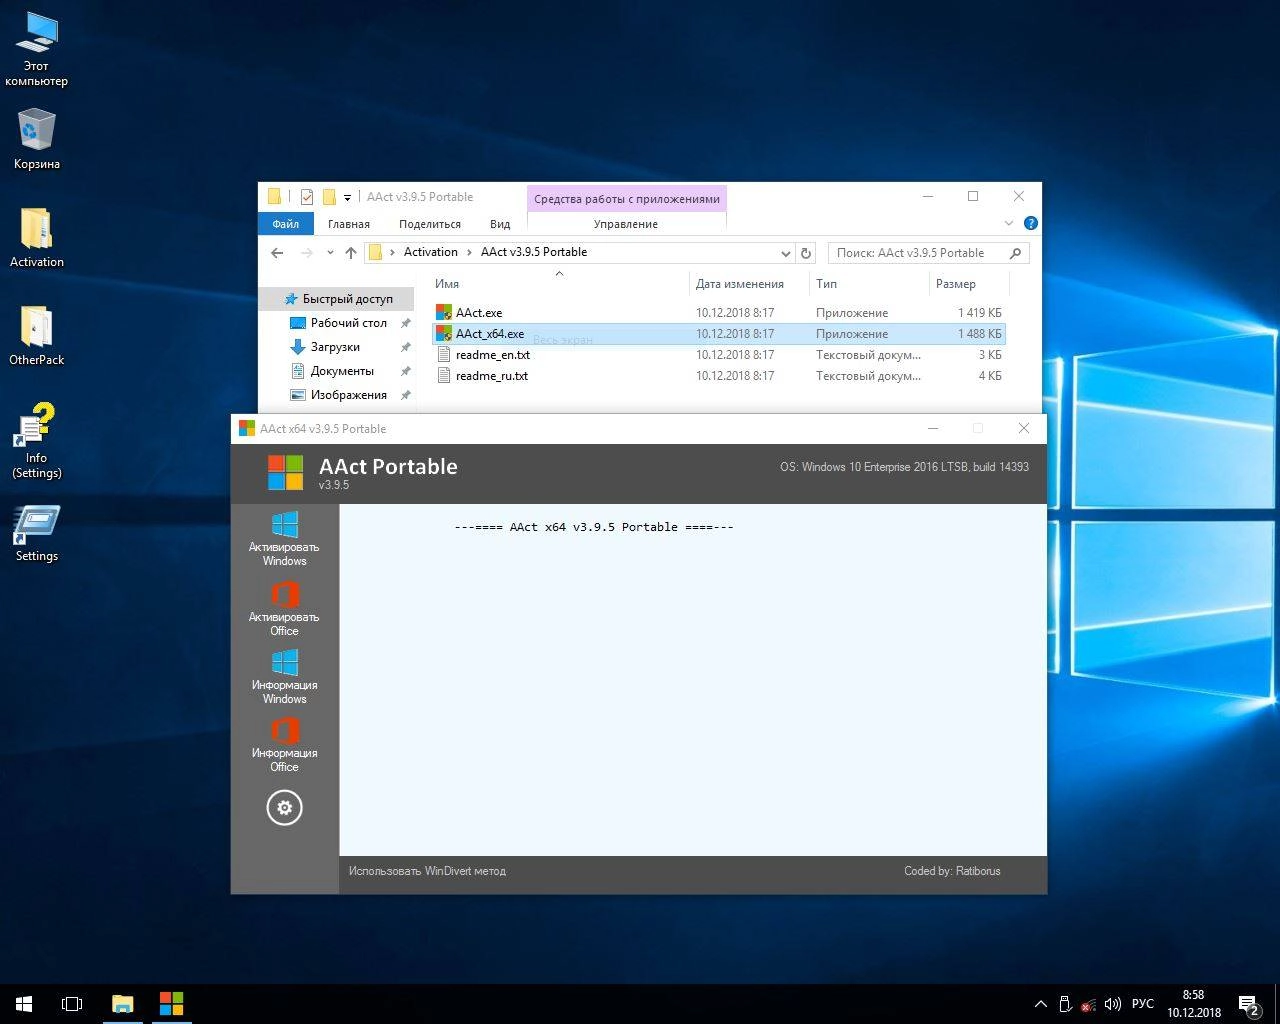The height and width of the screenshot is (1024, 1280).
Task: Open Windows Start menu
Action: (x=24, y=1004)
